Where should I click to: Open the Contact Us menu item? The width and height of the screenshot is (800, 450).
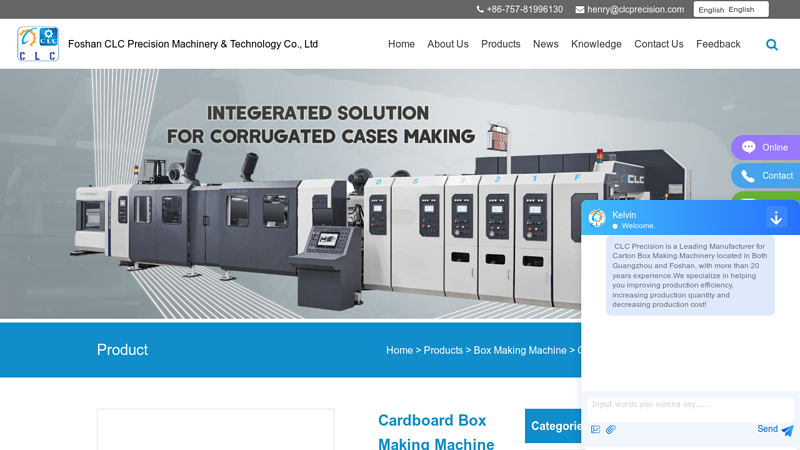coord(659,44)
